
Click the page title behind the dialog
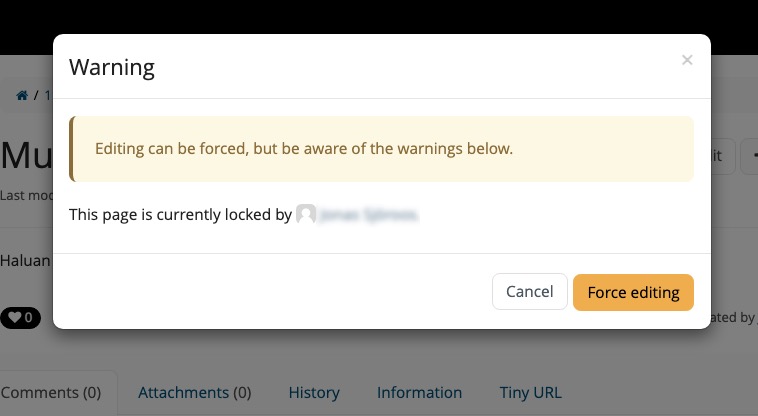point(27,156)
